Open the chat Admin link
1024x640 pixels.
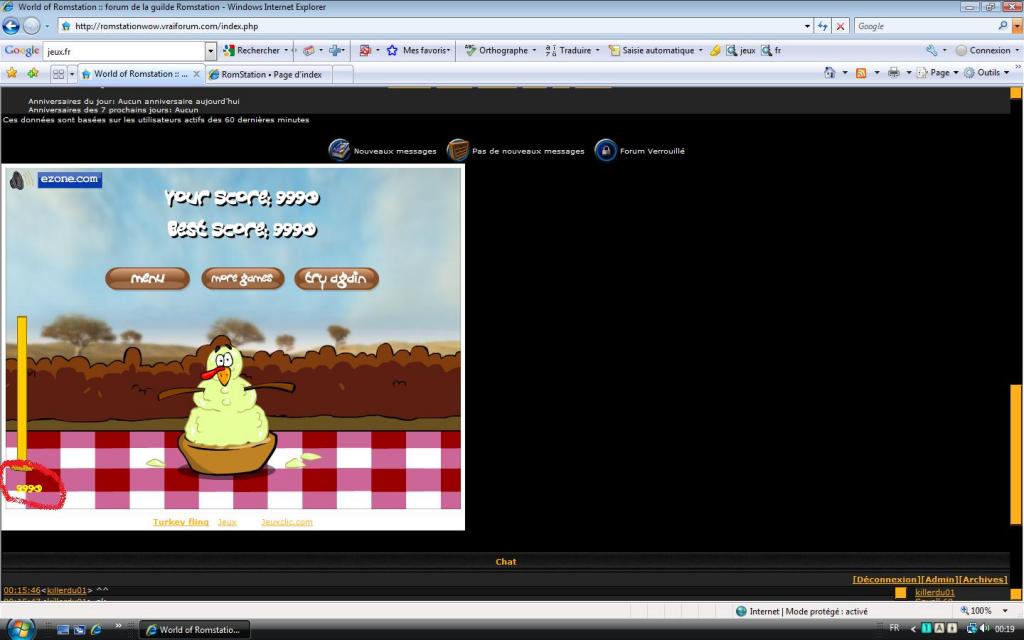tap(940, 579)
